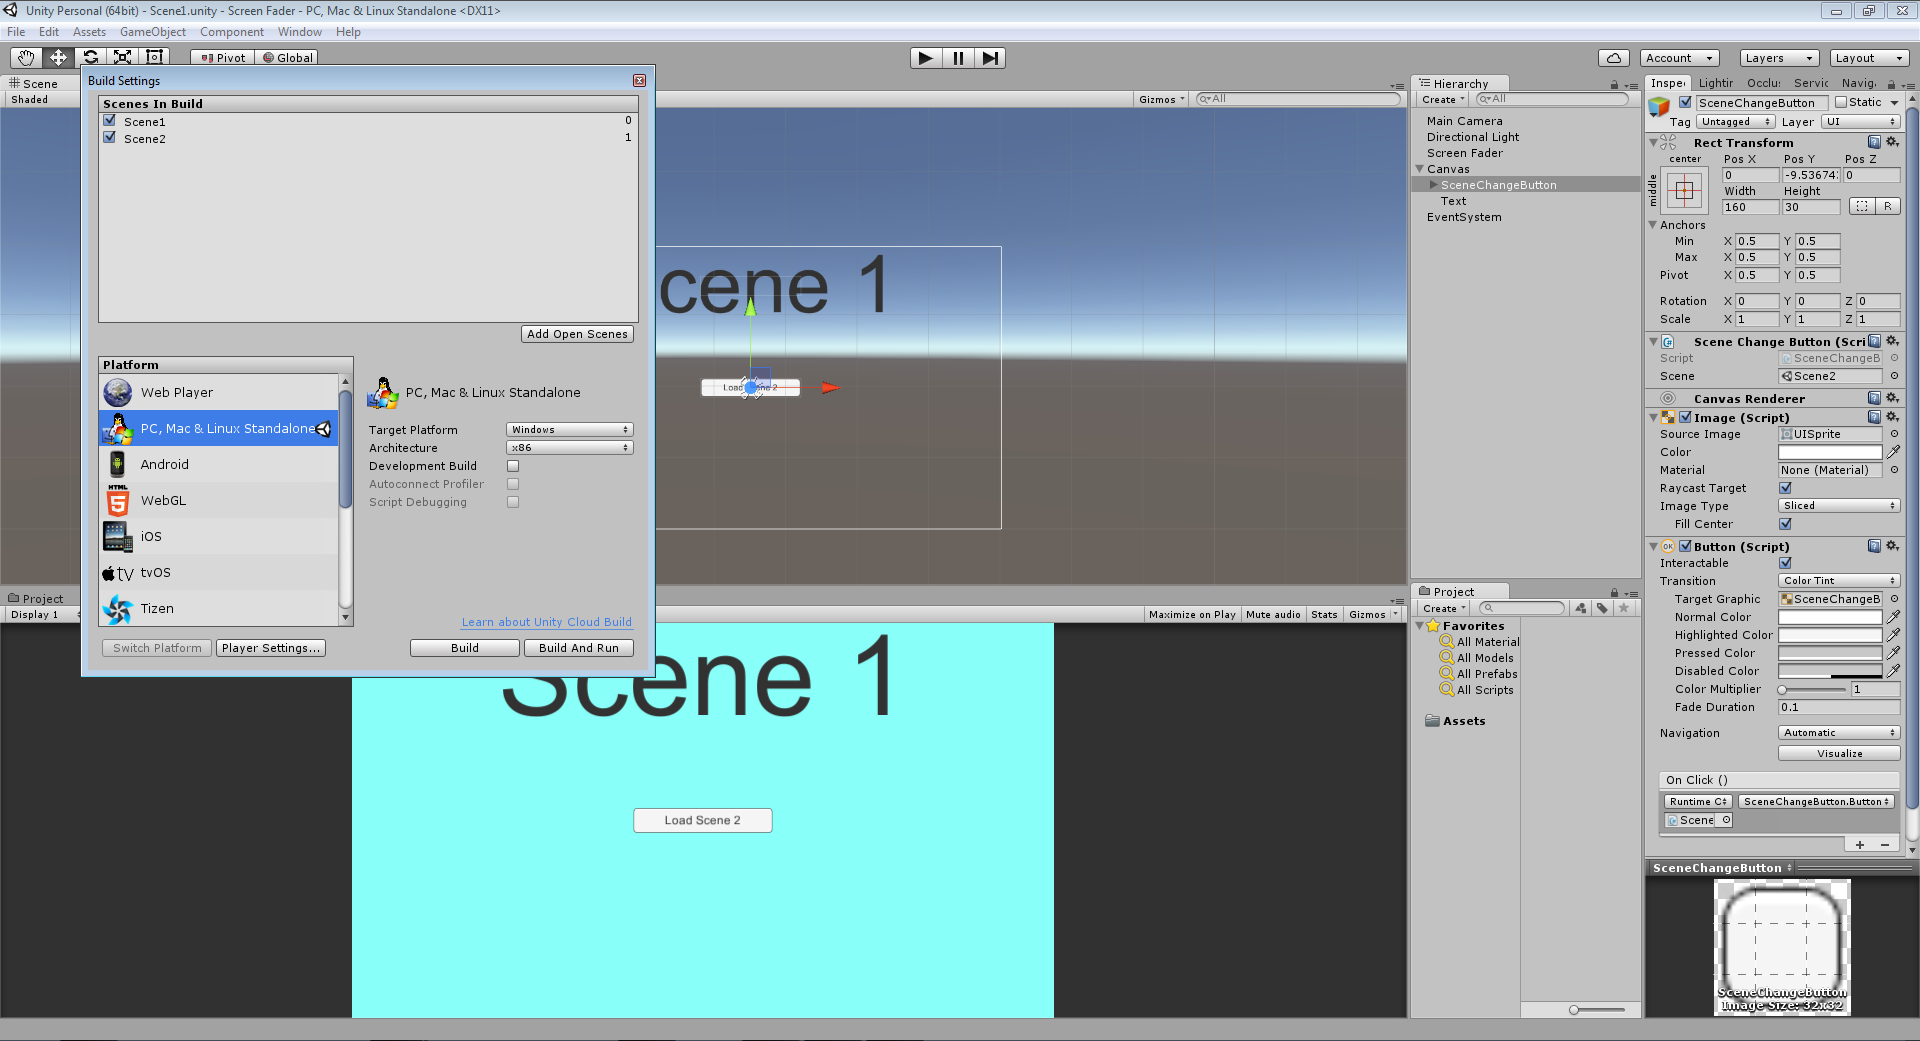This screenshot has width=1920, height=1041.
Task: Pick the Image Color with eyedropper
Action: [1893, 452]
